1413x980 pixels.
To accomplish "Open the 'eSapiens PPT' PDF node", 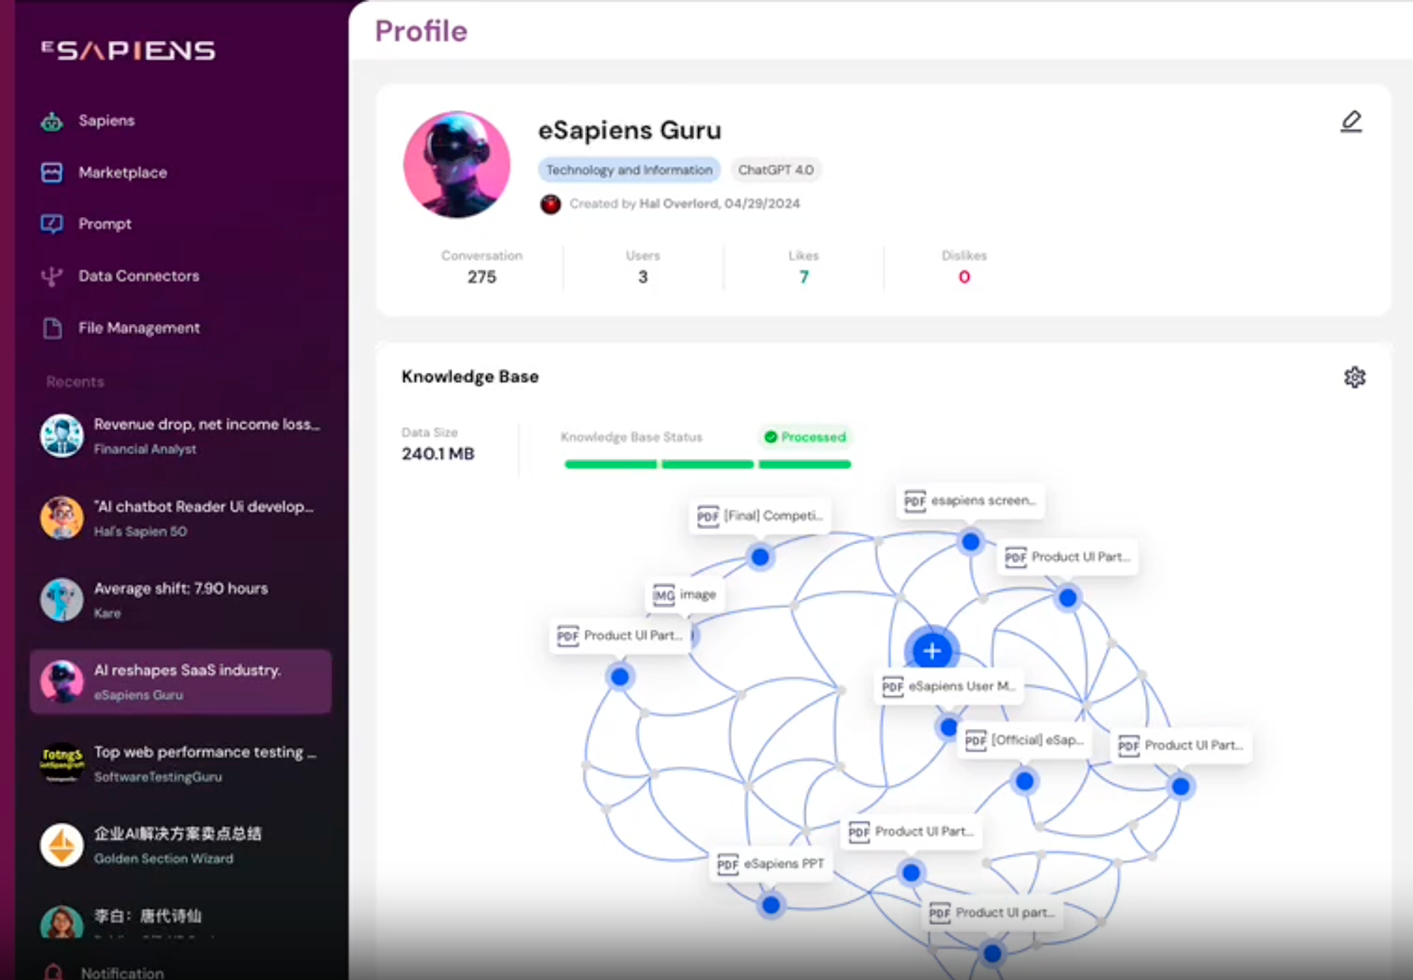I will [x=771, y=864].
